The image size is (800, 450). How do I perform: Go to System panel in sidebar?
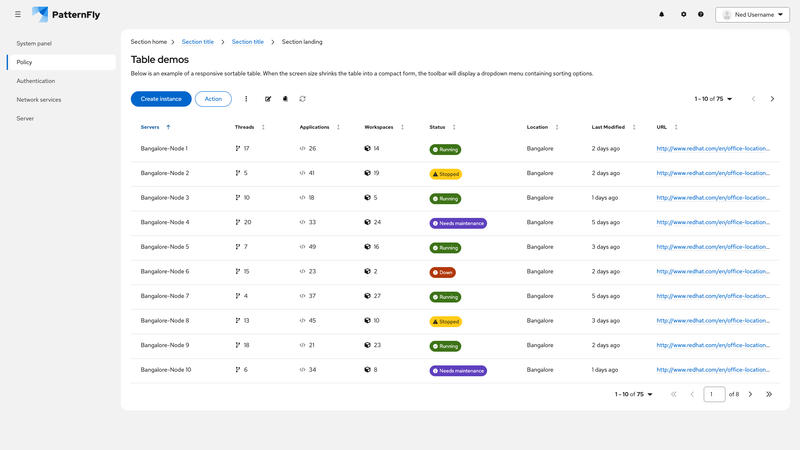pos(34,43)
